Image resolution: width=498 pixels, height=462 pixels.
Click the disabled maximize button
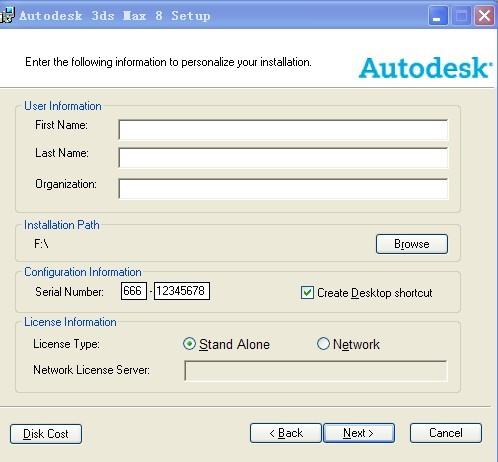pos(461,16)
